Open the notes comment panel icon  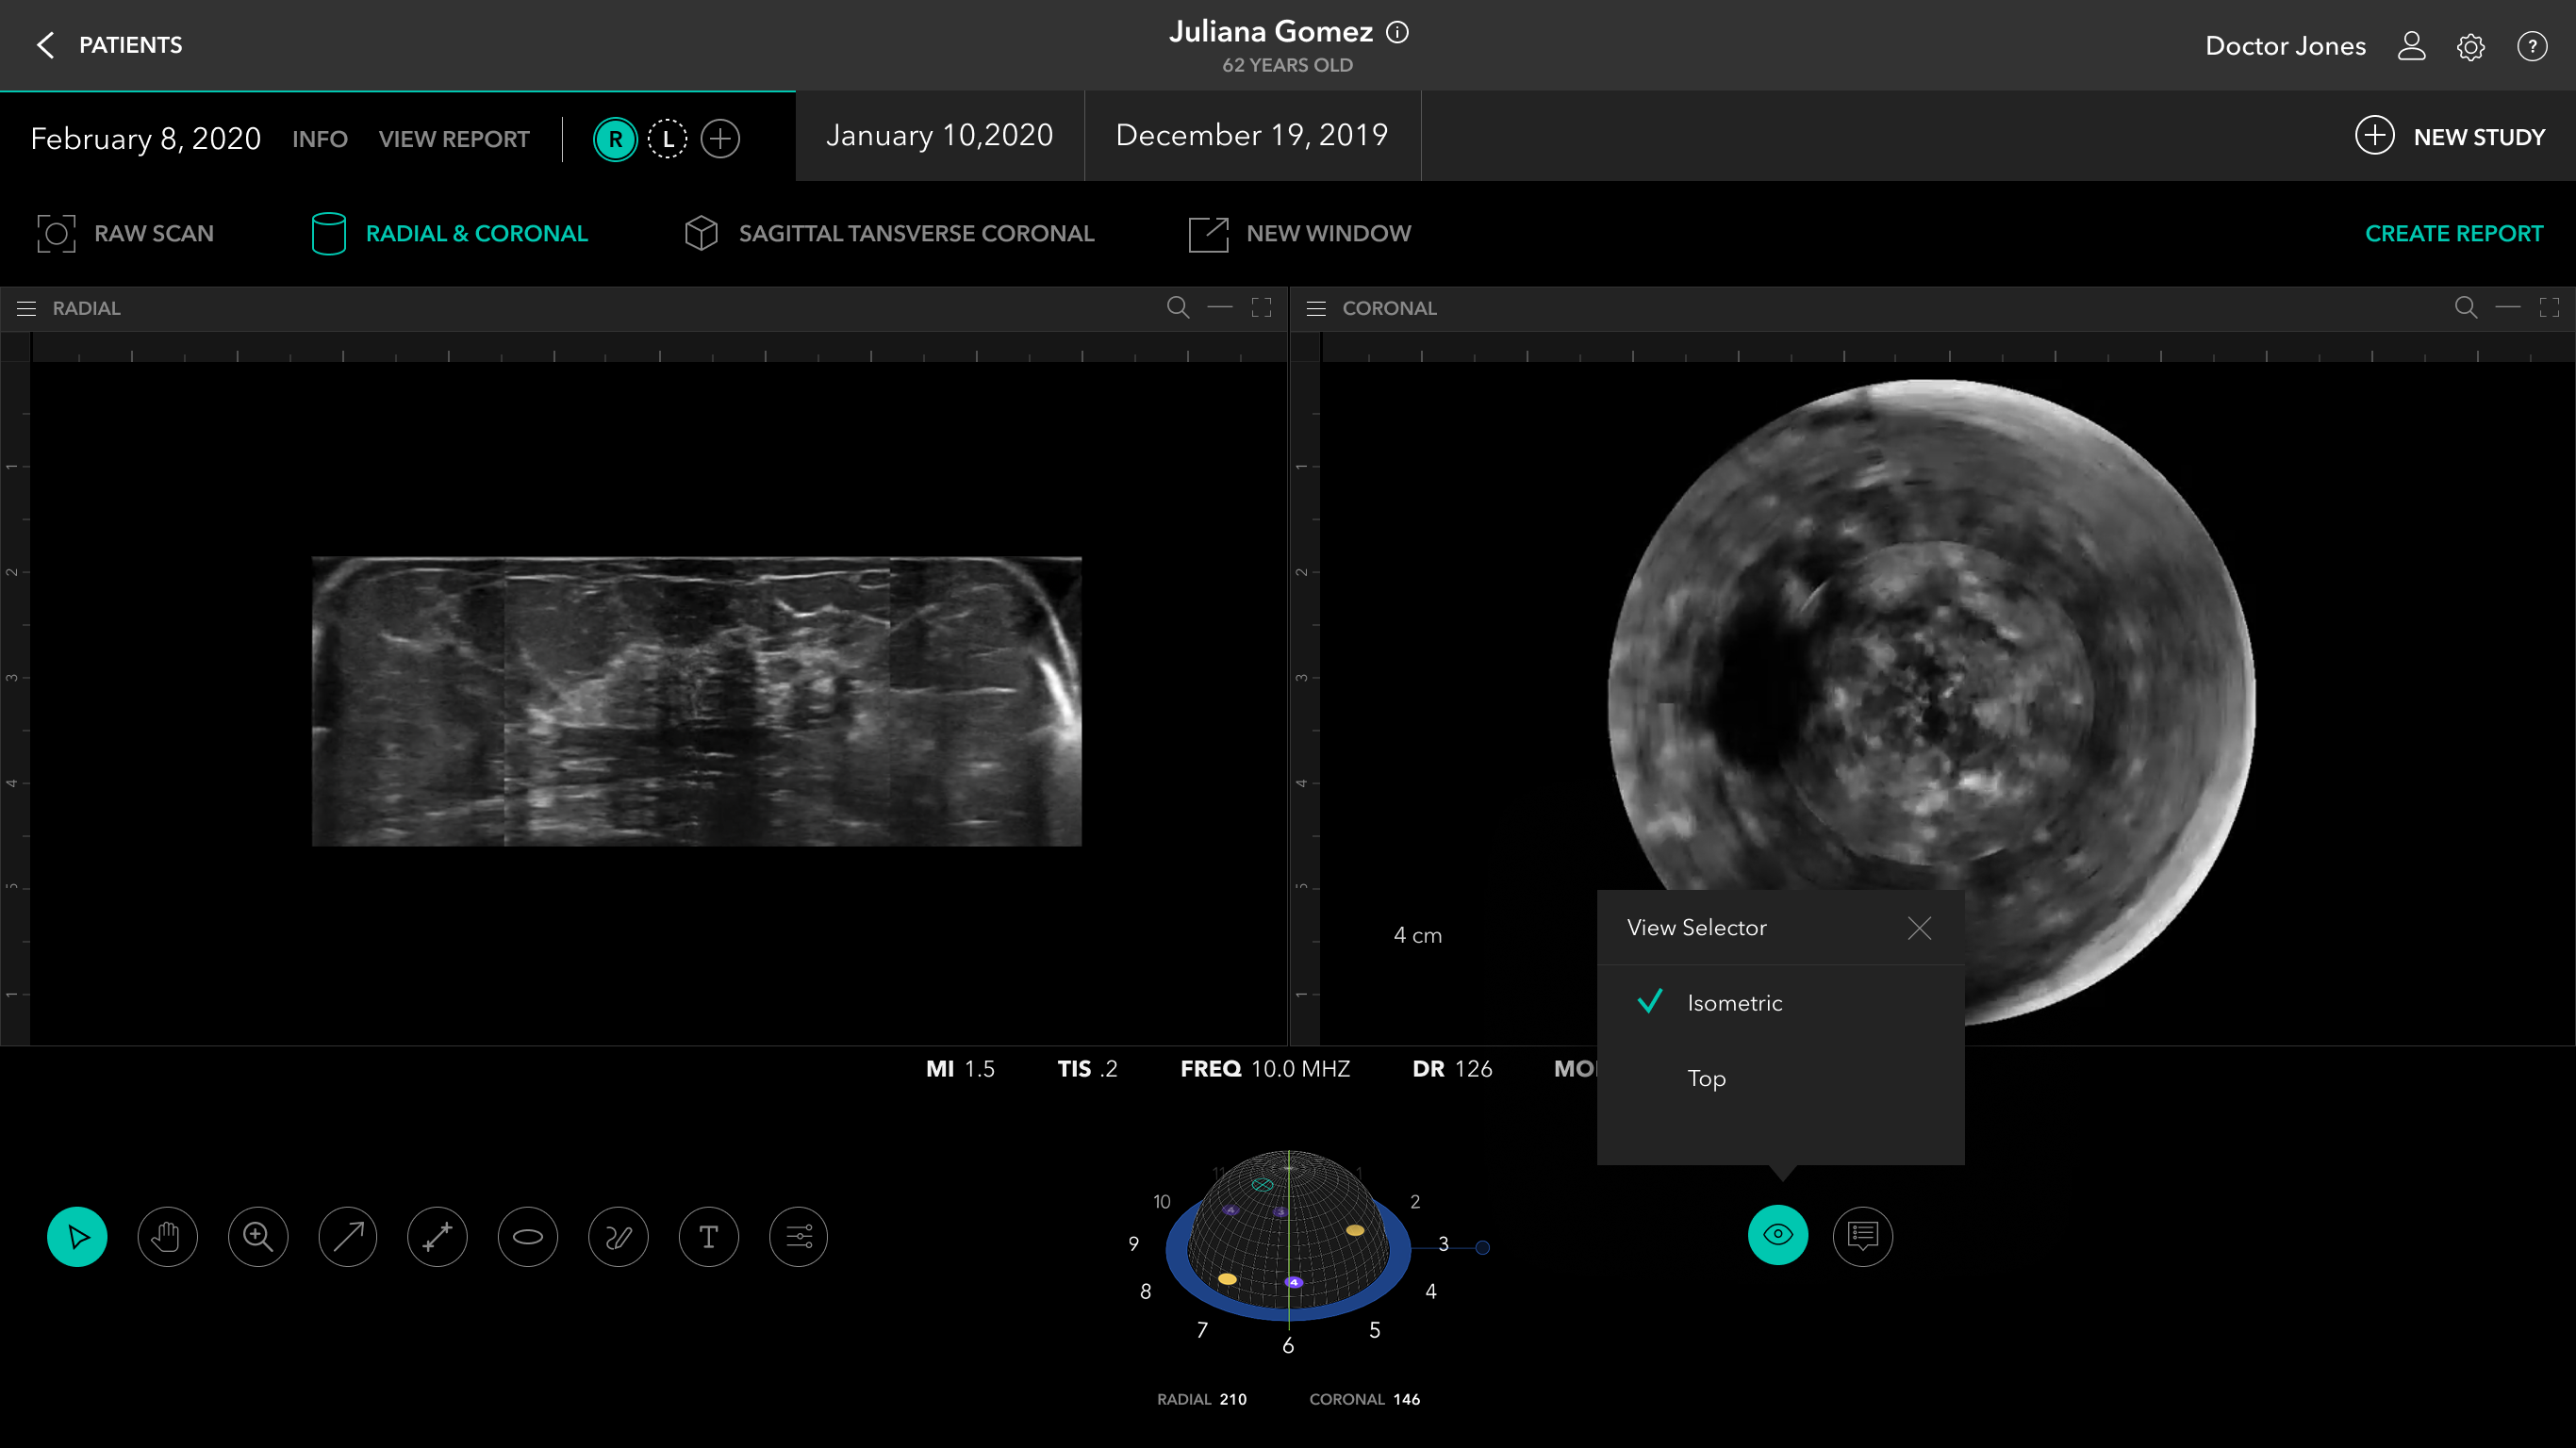coord(1862,1236)
